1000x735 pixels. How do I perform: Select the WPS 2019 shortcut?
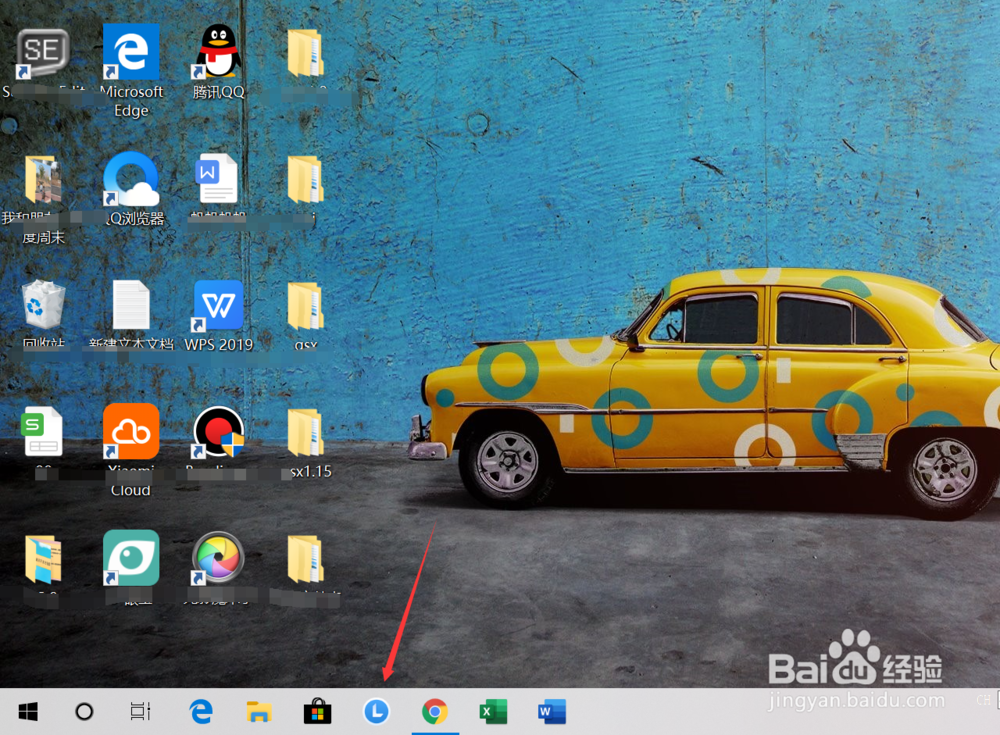218,306
